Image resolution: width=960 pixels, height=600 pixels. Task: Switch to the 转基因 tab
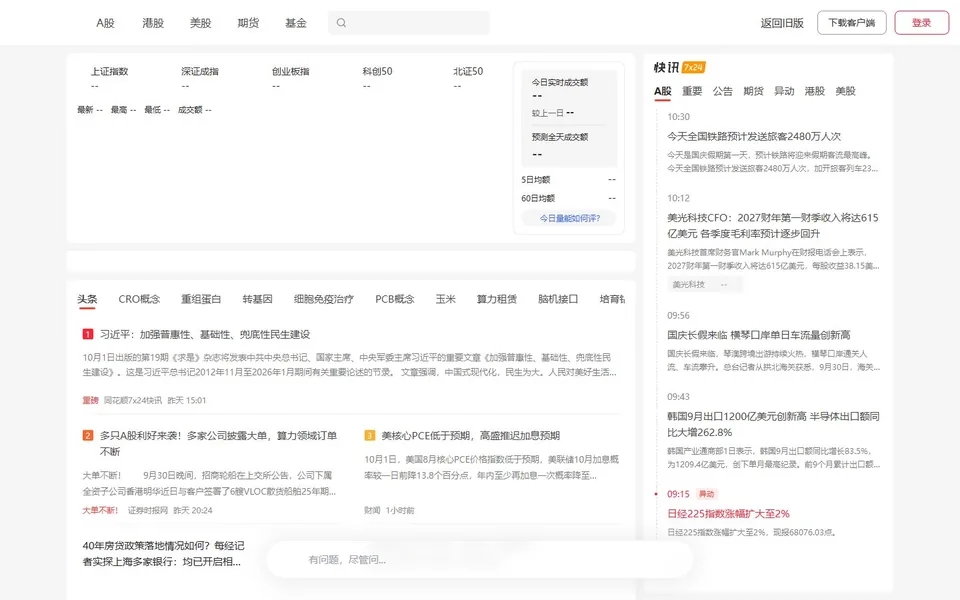257,299
